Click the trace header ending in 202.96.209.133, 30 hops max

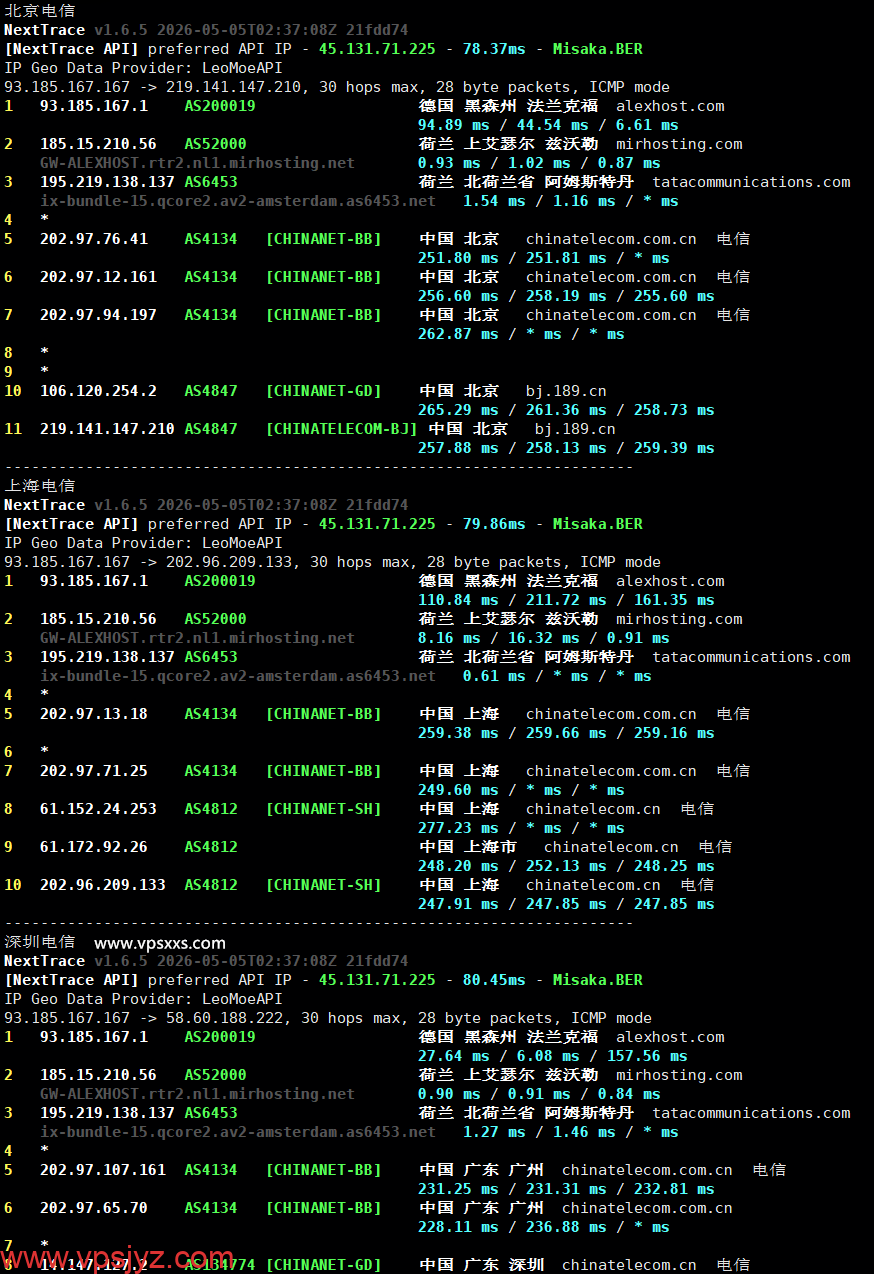[332, 562]
